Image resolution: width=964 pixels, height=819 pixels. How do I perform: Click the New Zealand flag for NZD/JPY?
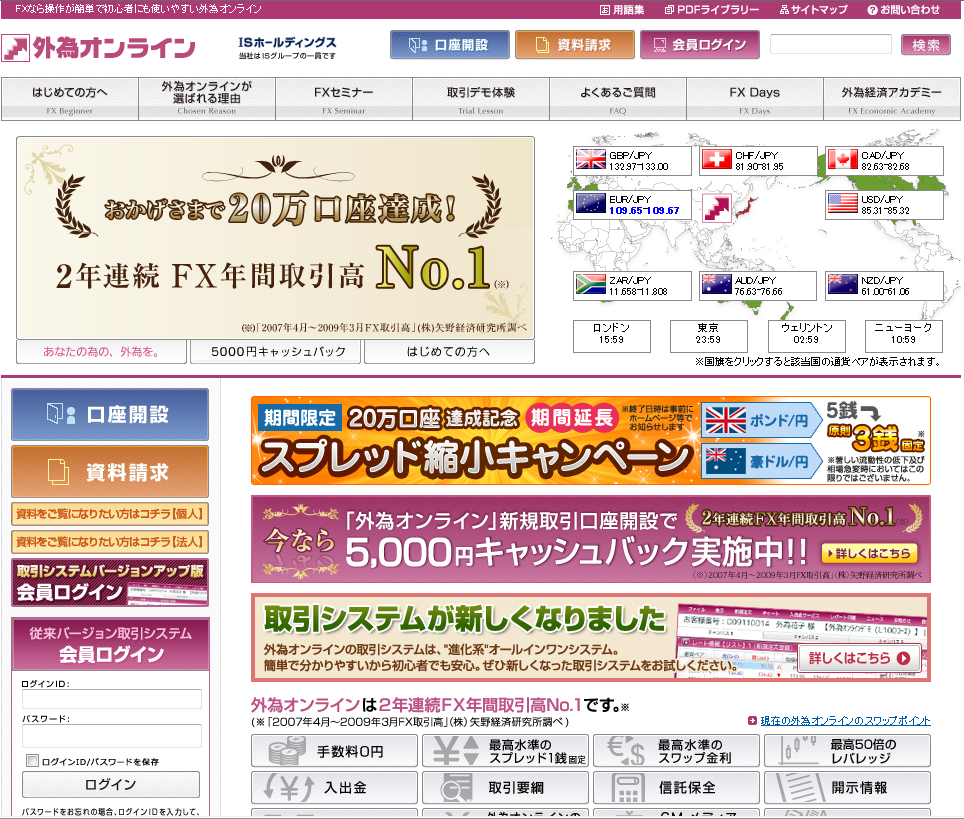tap(843, 284)
